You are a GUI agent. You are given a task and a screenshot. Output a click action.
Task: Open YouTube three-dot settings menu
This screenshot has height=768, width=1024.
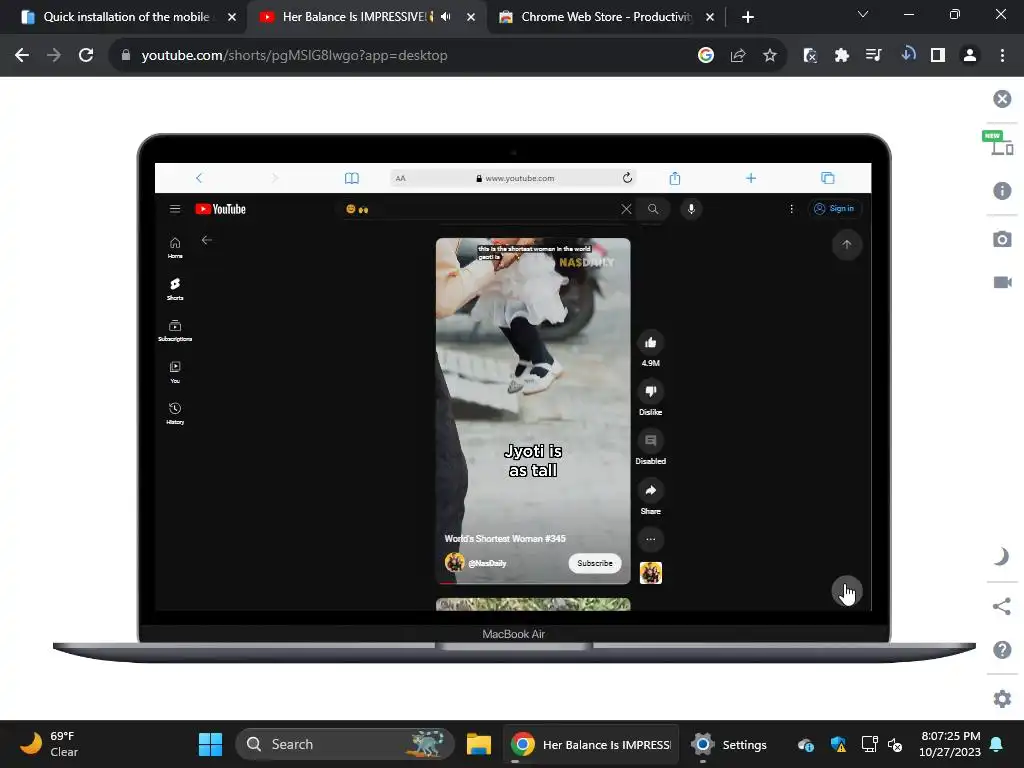[x=792, y=209]
